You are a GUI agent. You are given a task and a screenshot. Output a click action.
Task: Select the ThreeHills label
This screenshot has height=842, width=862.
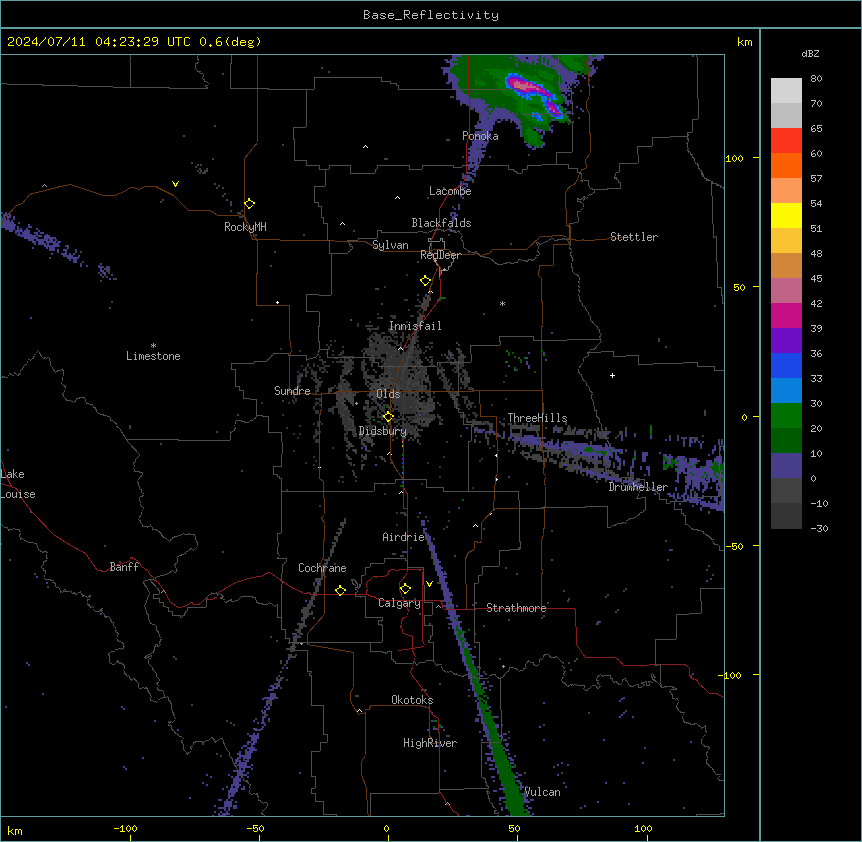pyautogui.click(x=537, y=418)
